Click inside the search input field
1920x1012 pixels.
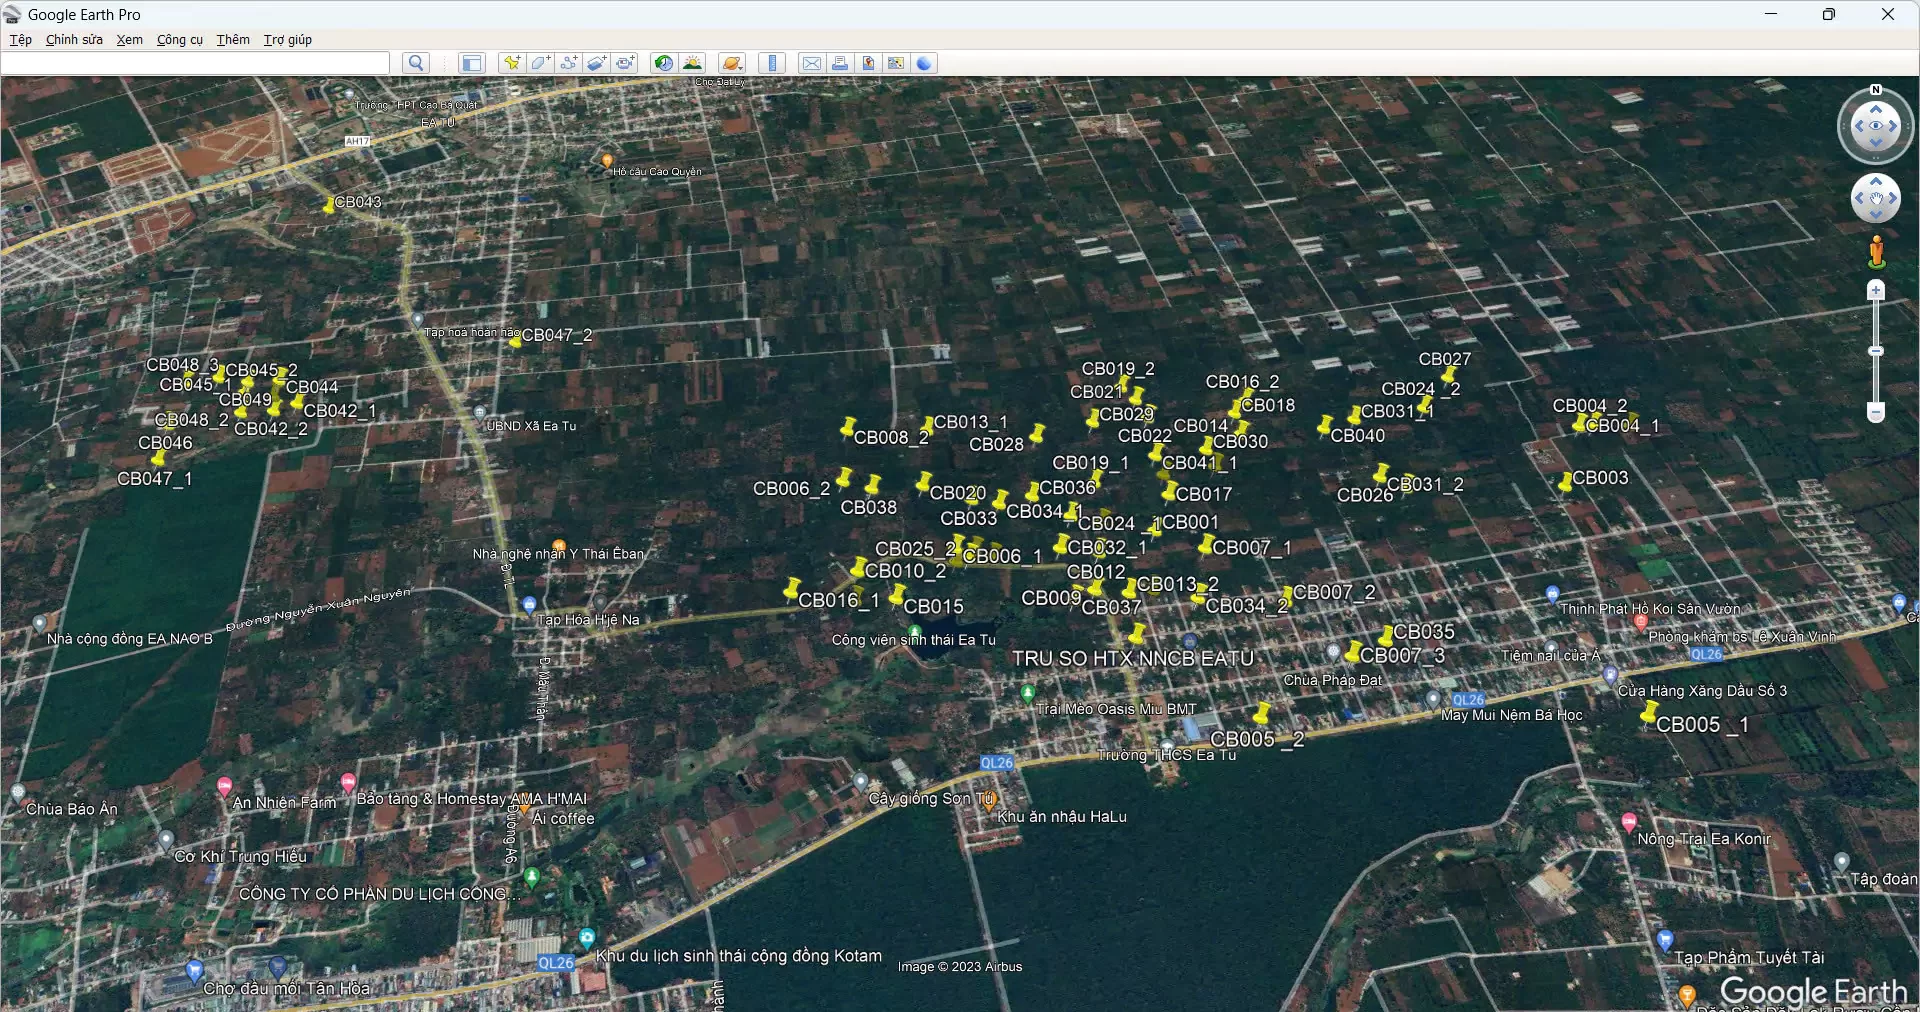(x=195, y=63)
